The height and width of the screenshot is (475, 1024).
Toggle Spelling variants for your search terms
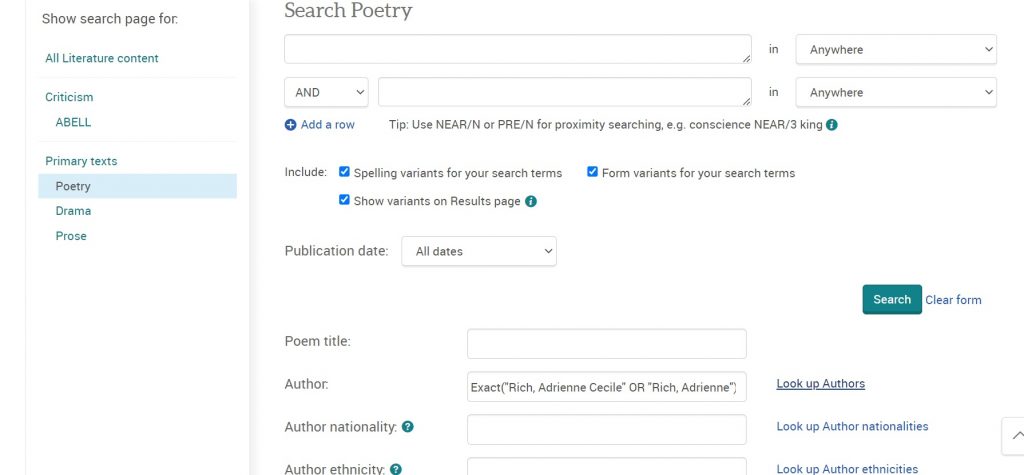point(344,172)
